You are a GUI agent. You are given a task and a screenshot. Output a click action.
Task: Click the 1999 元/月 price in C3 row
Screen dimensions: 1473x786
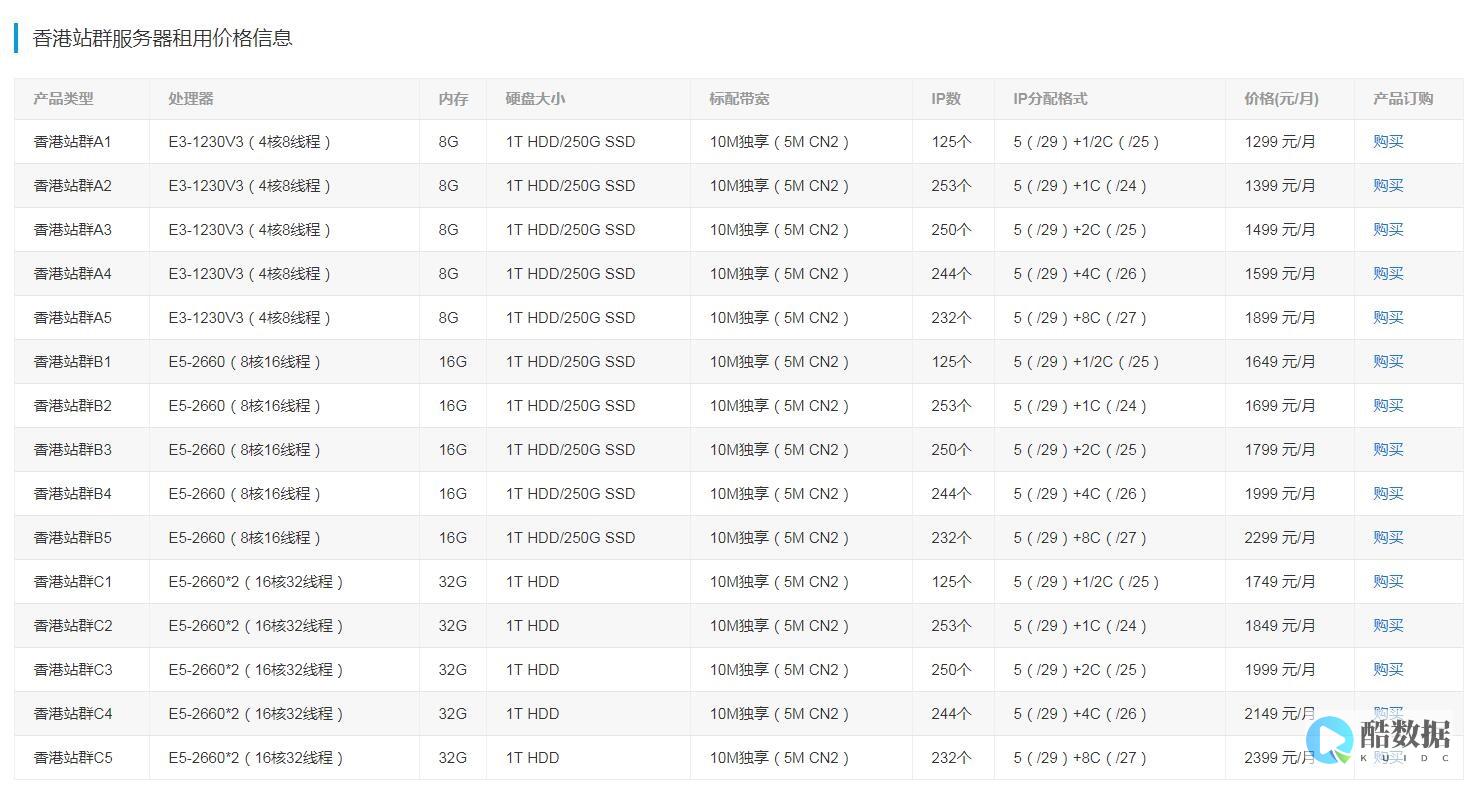coord(1280,670)
